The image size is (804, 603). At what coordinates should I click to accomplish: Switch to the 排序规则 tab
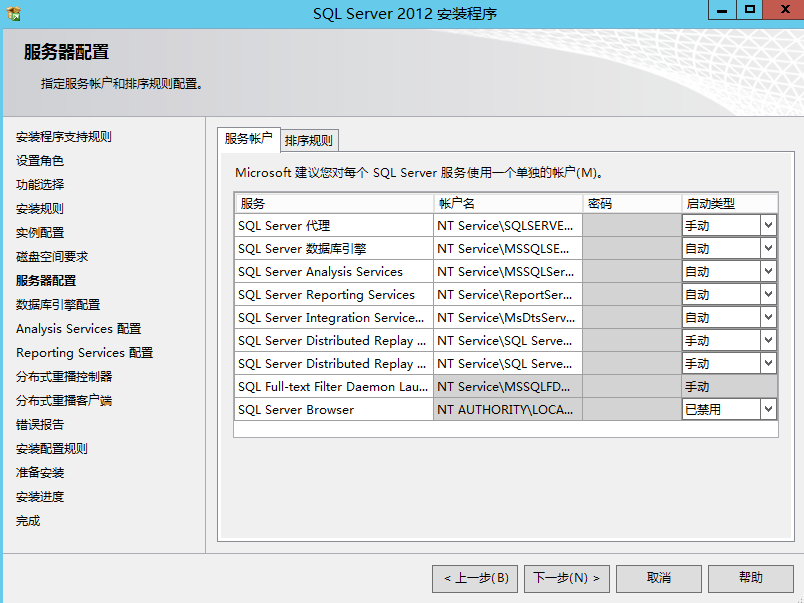[x=310, y=140]
